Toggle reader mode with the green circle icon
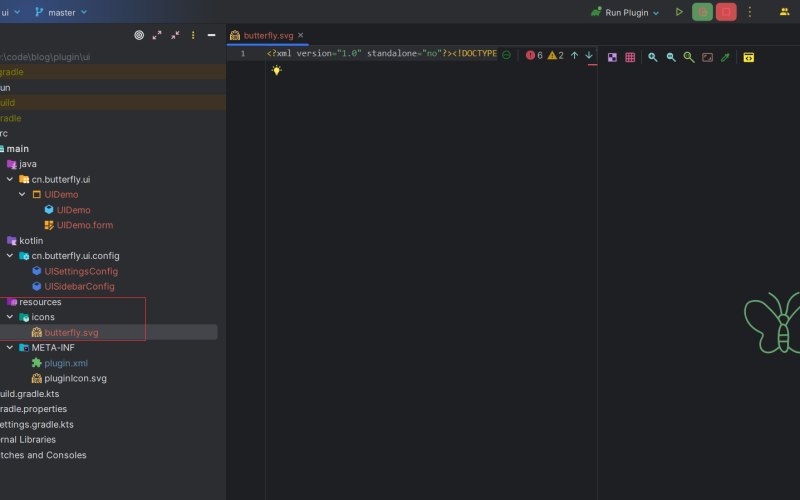Viewport: 800px width, 500px height. coord(506,55)
